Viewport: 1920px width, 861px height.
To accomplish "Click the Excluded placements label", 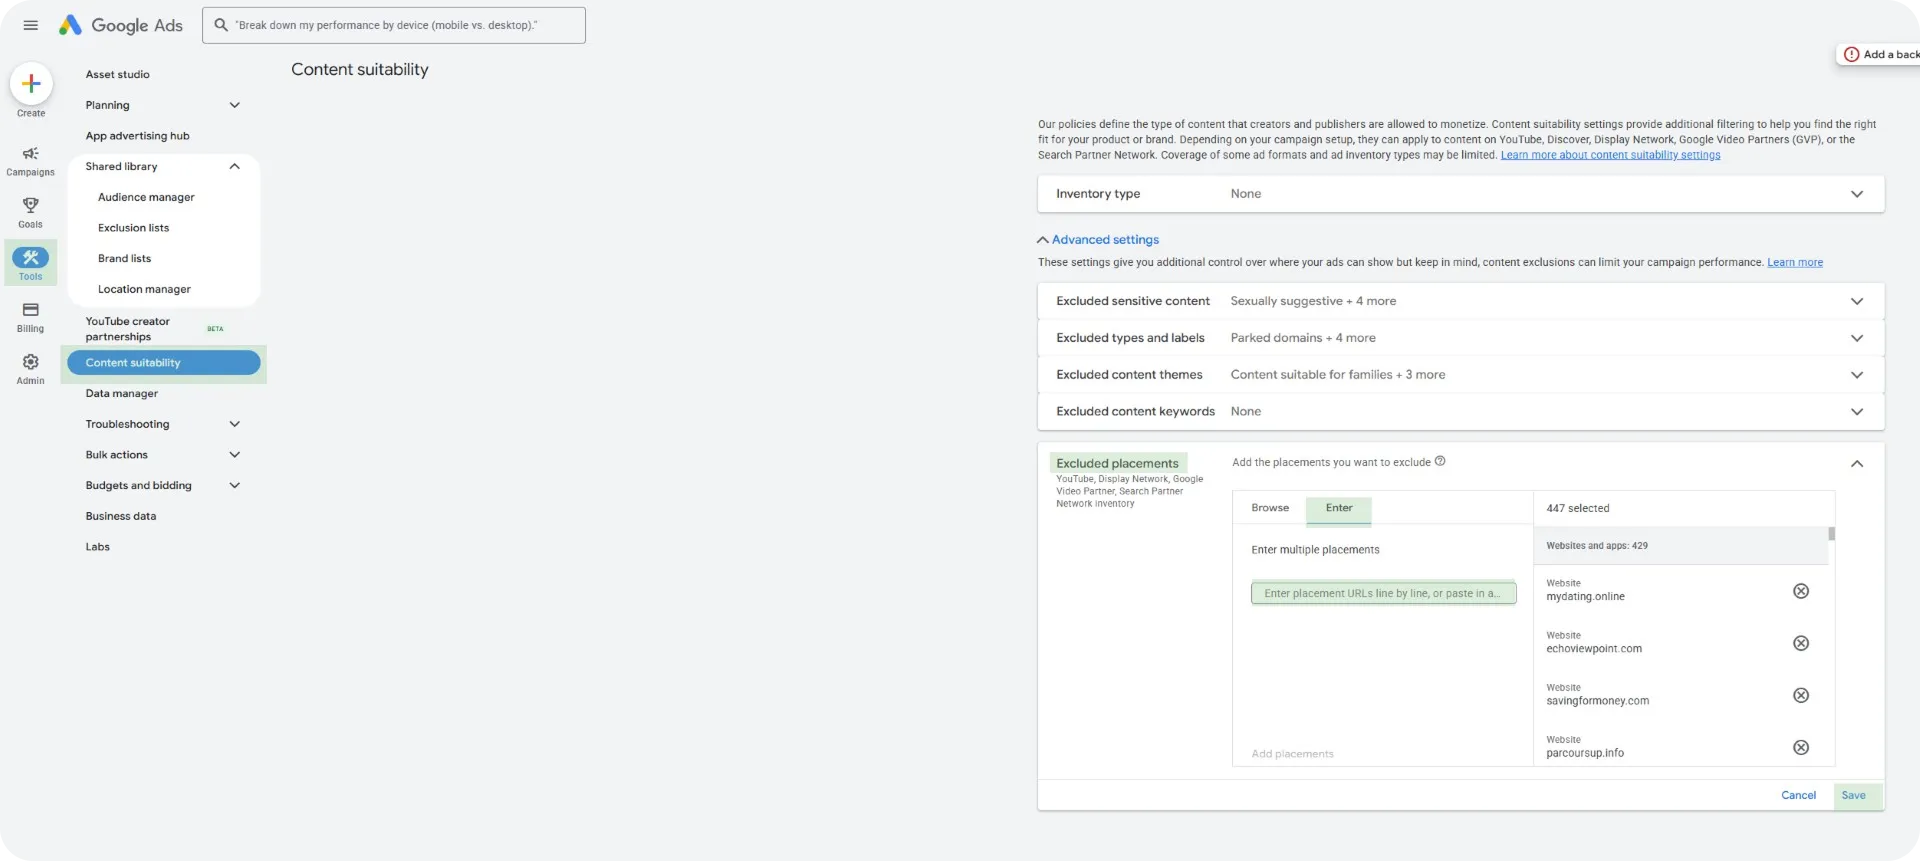I will [1118, 463].
